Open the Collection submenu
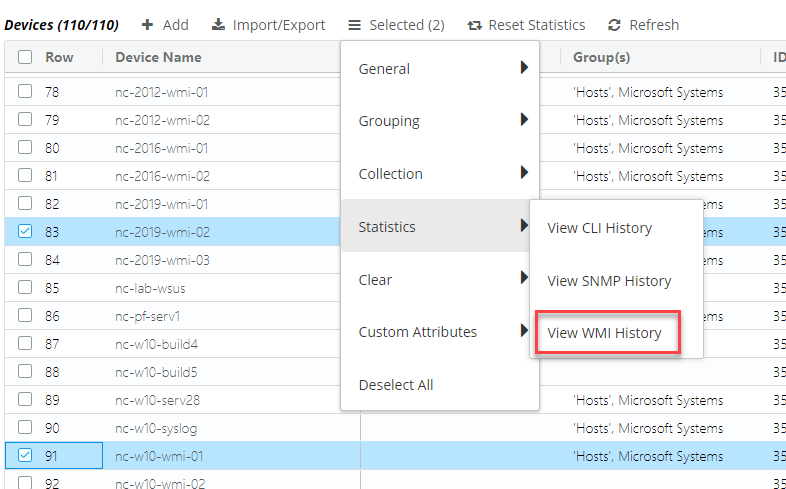786x489 pixels. click(440, 174)
